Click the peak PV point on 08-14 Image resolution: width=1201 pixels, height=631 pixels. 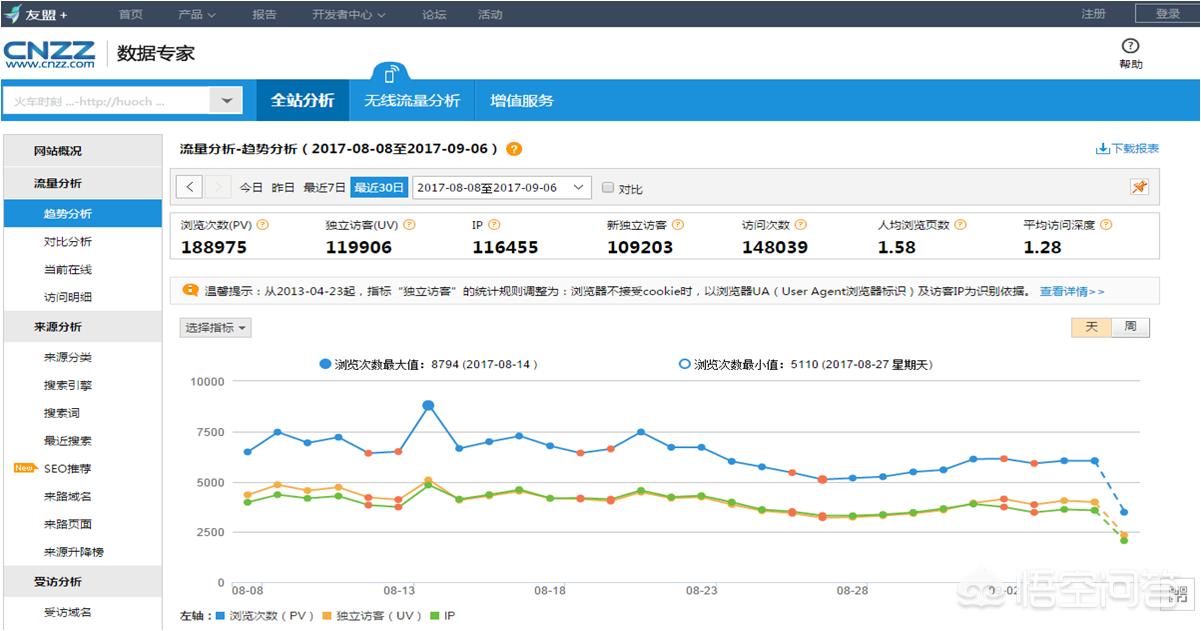click(x=428, y=405)
